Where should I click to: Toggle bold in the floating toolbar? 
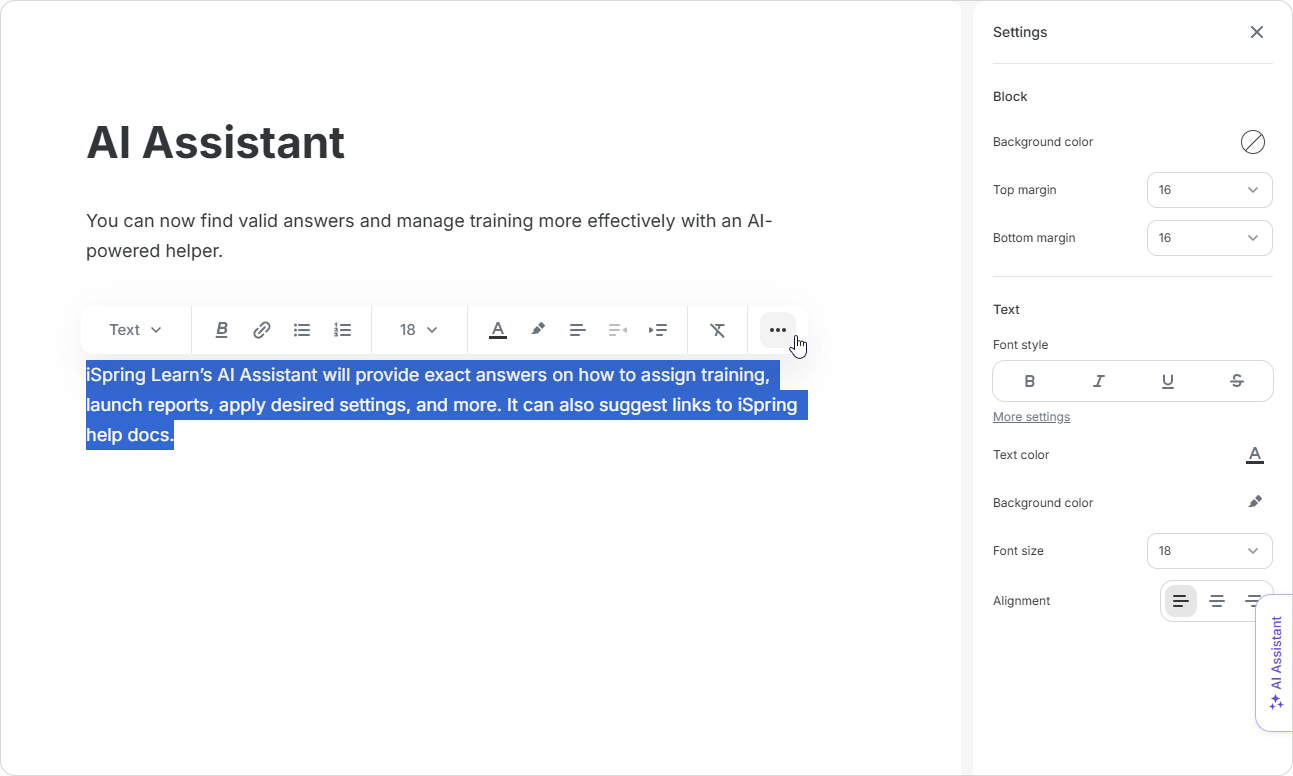(222, 330)
